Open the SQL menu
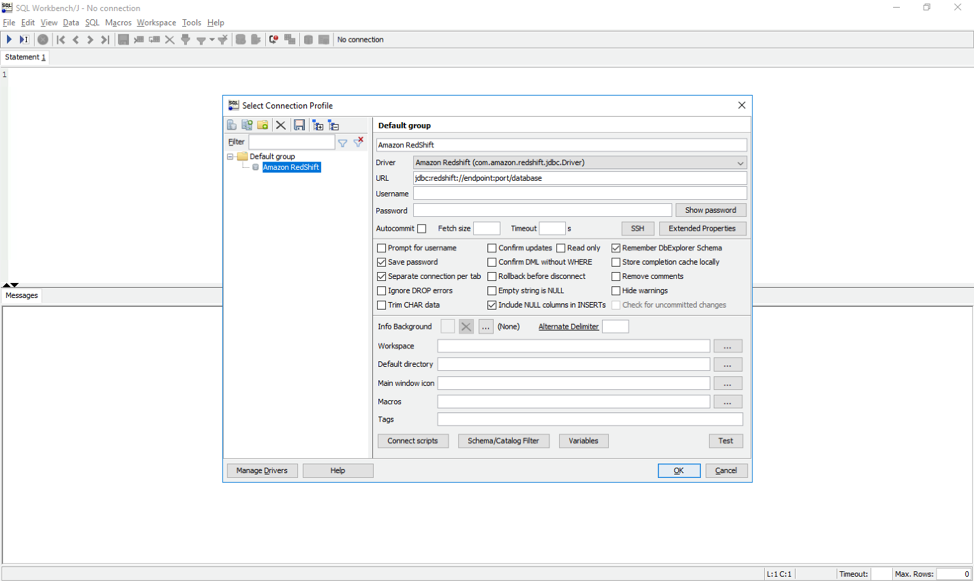Viewport: 974px width, 581px height. click(92, 22)
